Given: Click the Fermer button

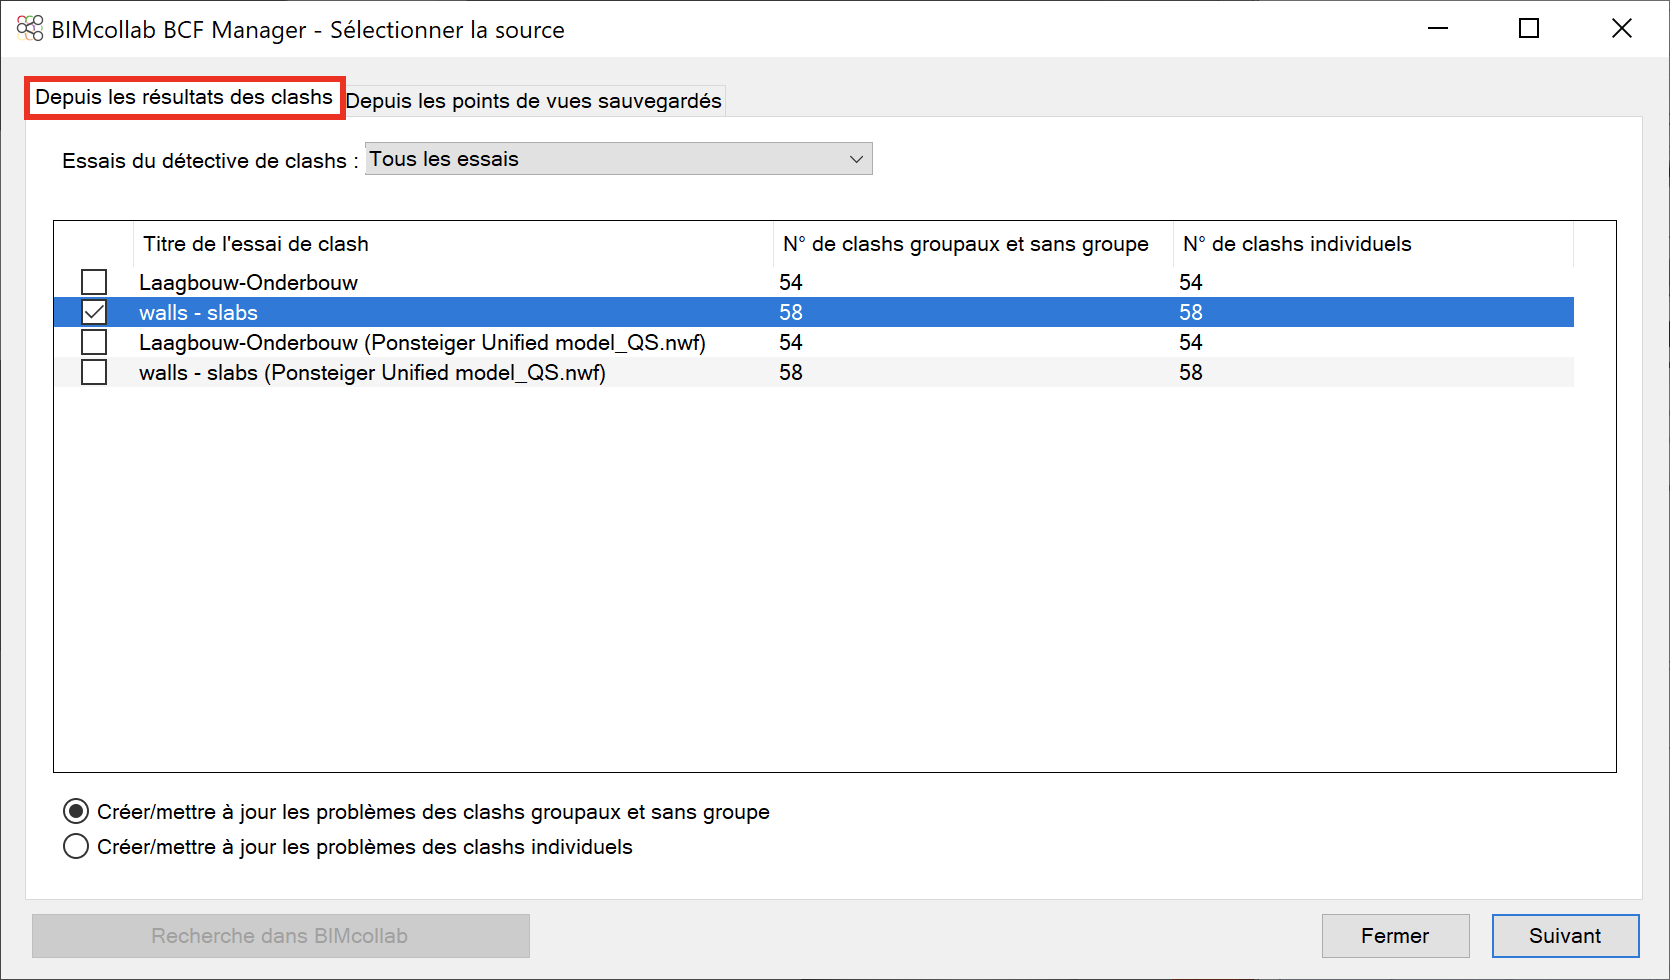Looking at the screenshot, I should tap(1395, 936).
